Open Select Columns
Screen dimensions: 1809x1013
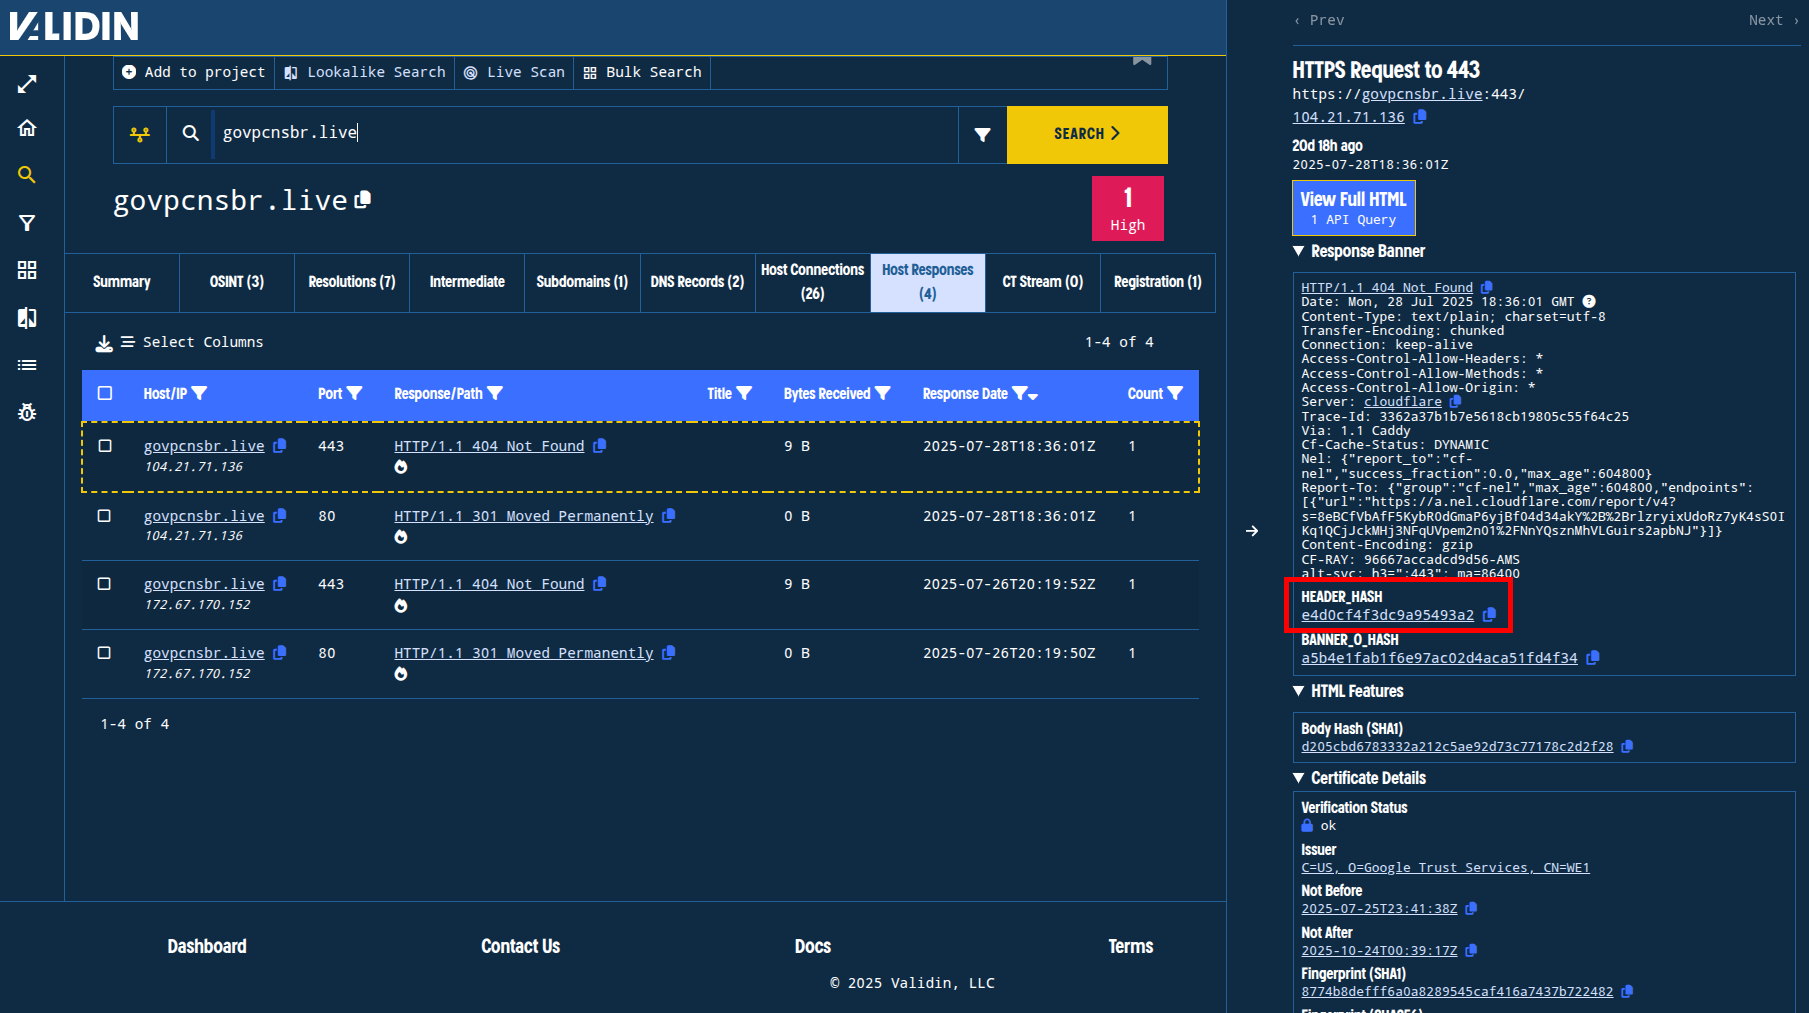(x=193, y=342)
